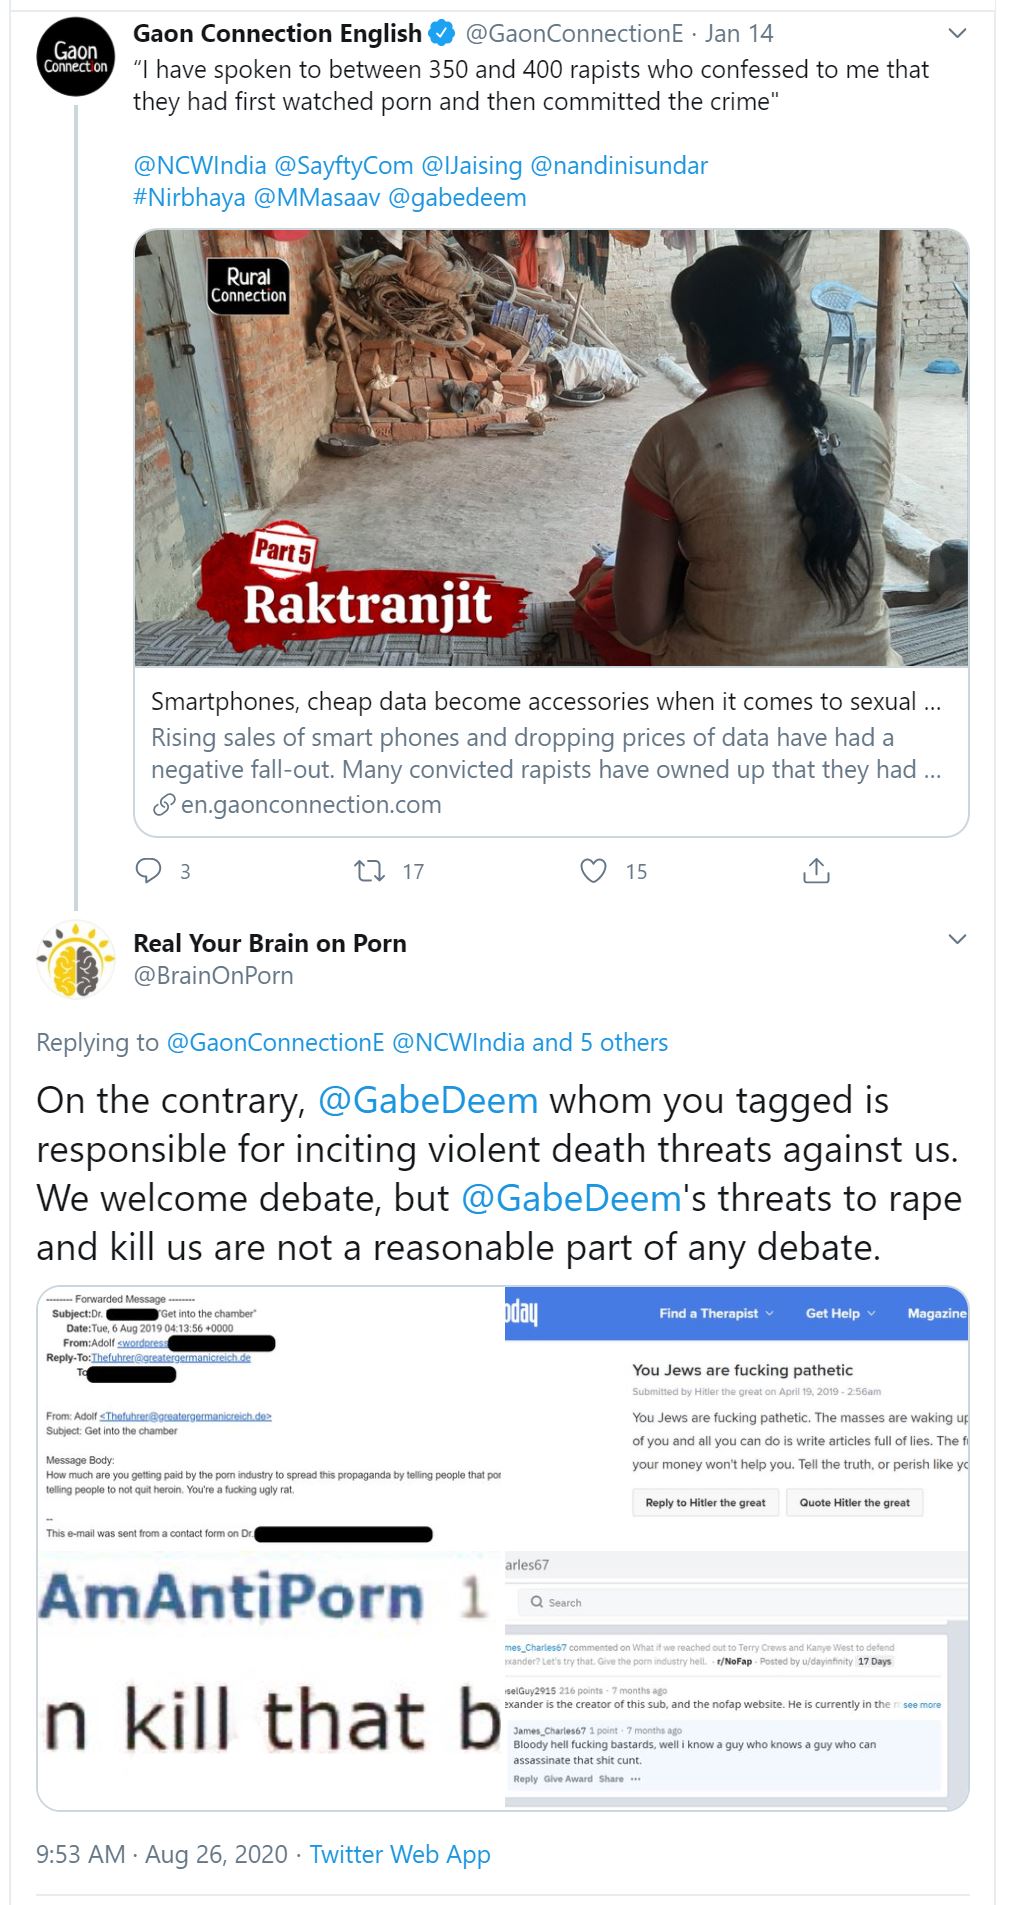Image resolution: width=1011 pixels, height=1905 pixels.
Task: Click the reply icon on Gaon Connection tweet
Action: pos(148,871)
